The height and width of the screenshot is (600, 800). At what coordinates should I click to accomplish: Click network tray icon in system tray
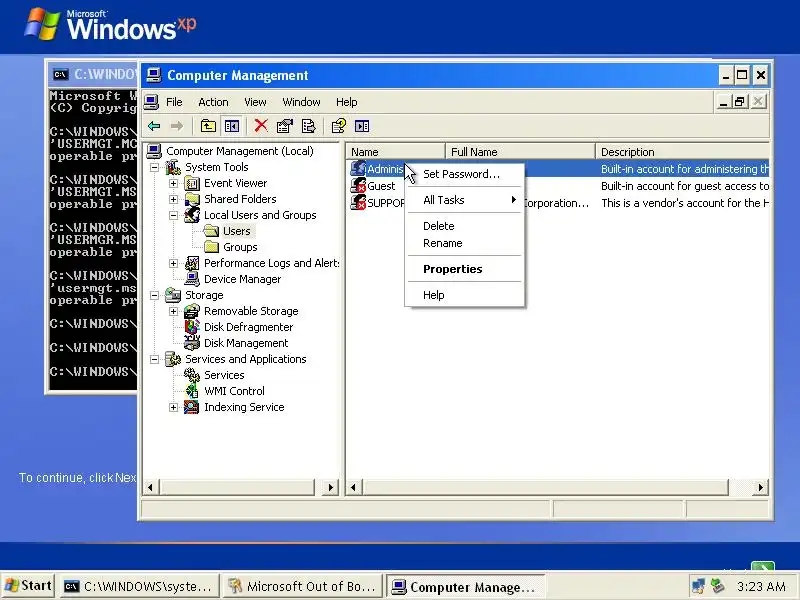pos(698,586)
